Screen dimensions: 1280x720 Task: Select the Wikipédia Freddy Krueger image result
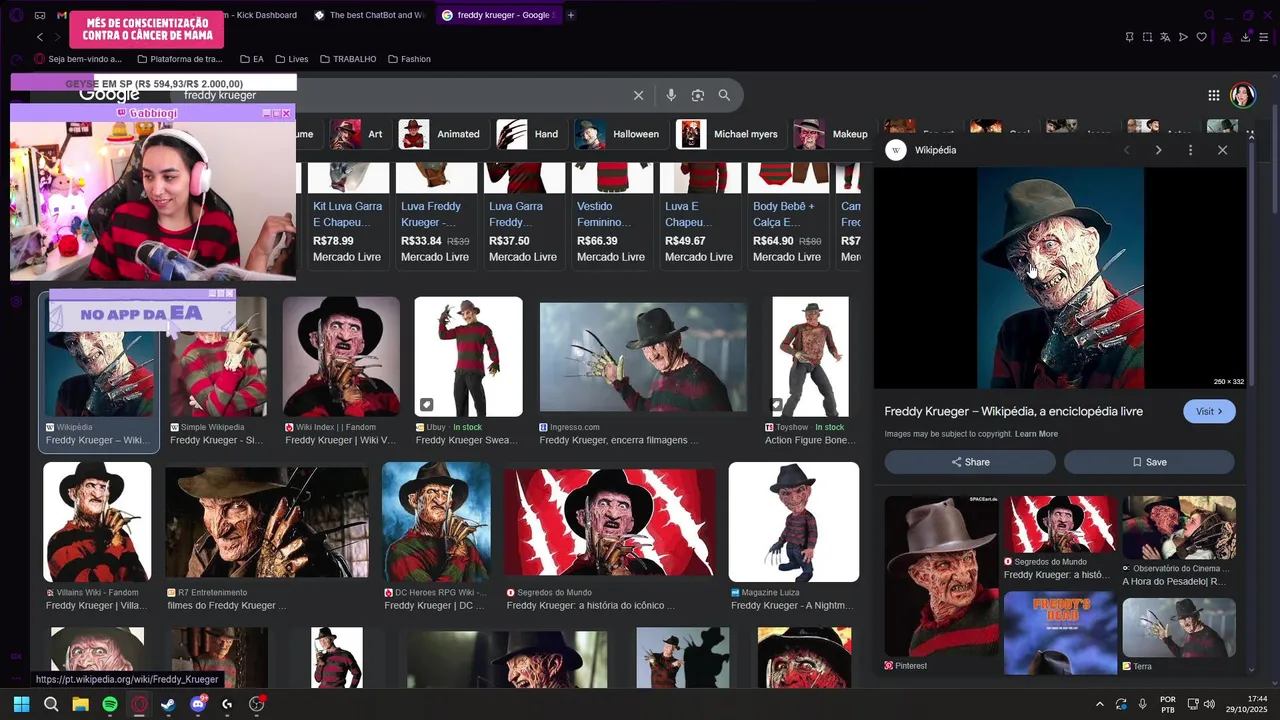point(99,372)
